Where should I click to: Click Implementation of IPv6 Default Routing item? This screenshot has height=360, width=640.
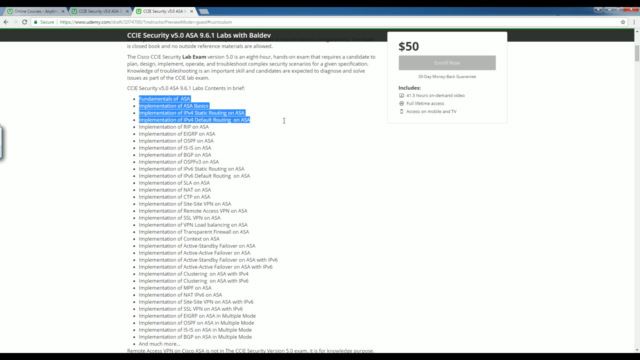(194, 176)
